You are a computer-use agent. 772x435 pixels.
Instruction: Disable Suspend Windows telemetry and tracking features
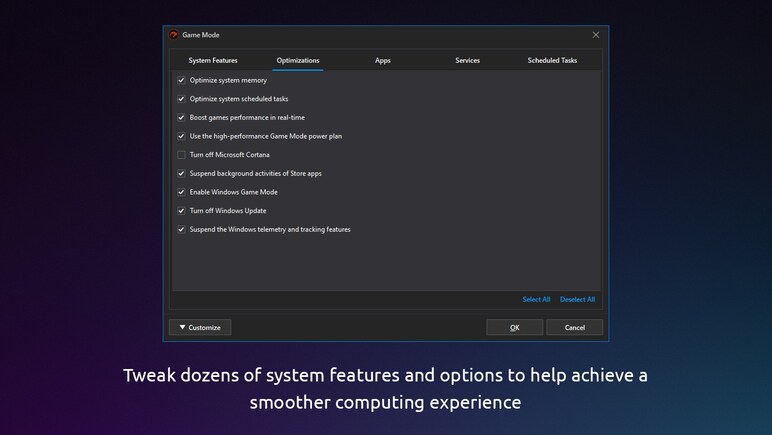coord(181,229)
